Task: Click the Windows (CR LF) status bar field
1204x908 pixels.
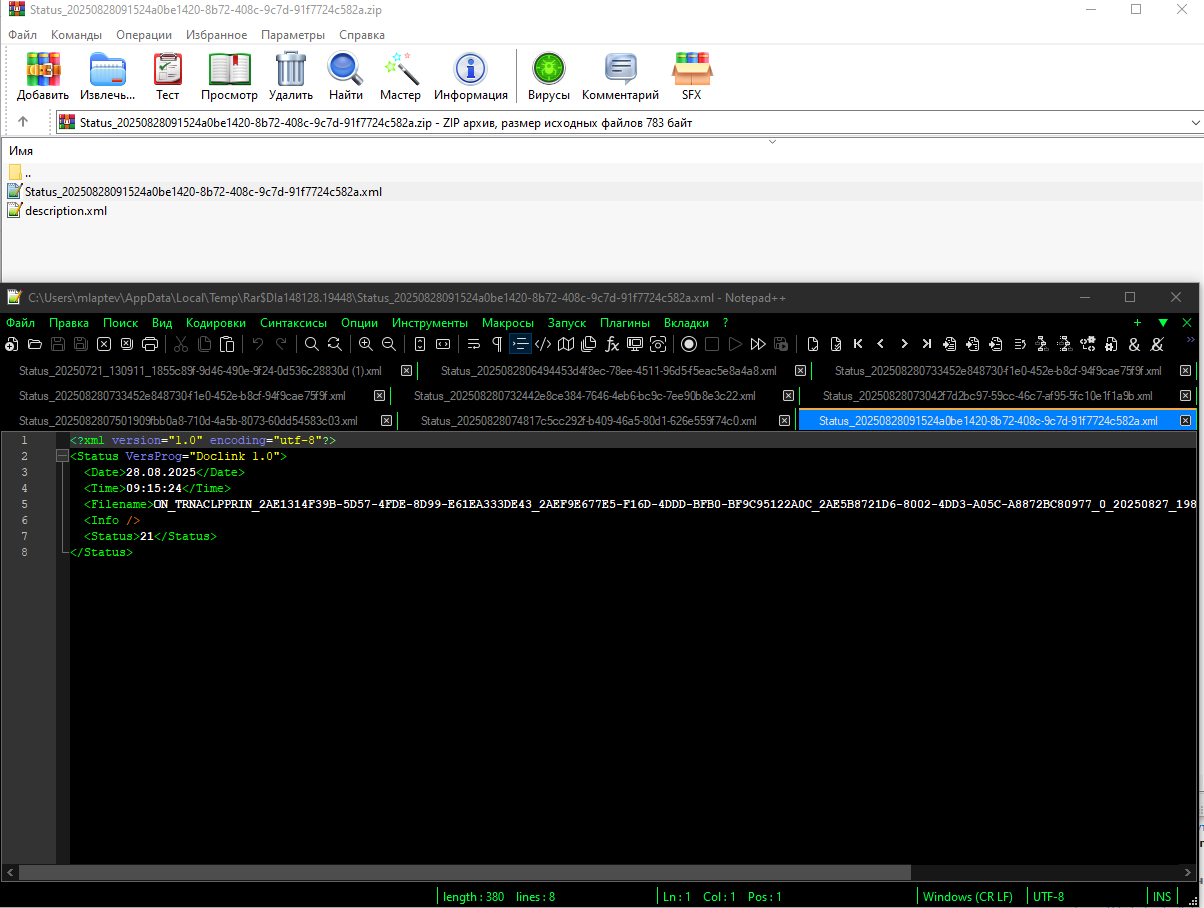Action: pyautogui.click(x=968, y=897)
